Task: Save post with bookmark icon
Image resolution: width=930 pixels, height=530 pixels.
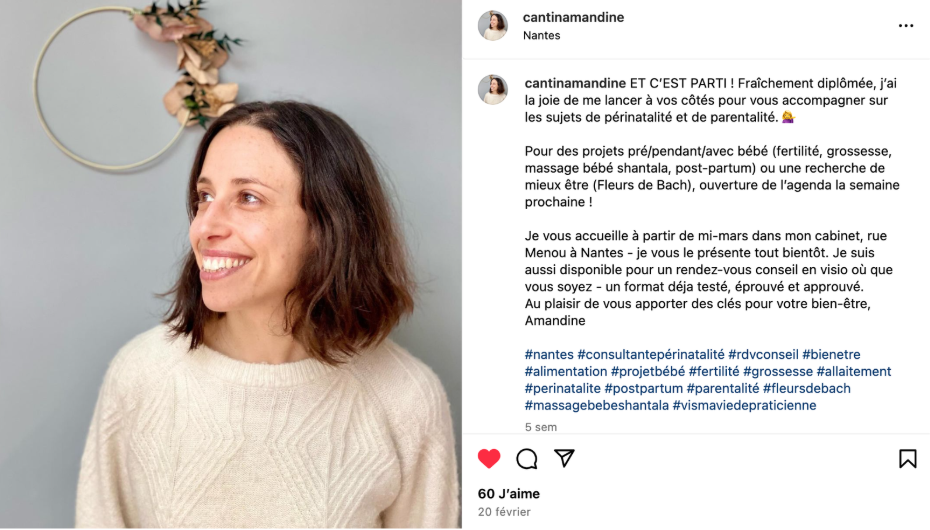Action: pos(907,458)
